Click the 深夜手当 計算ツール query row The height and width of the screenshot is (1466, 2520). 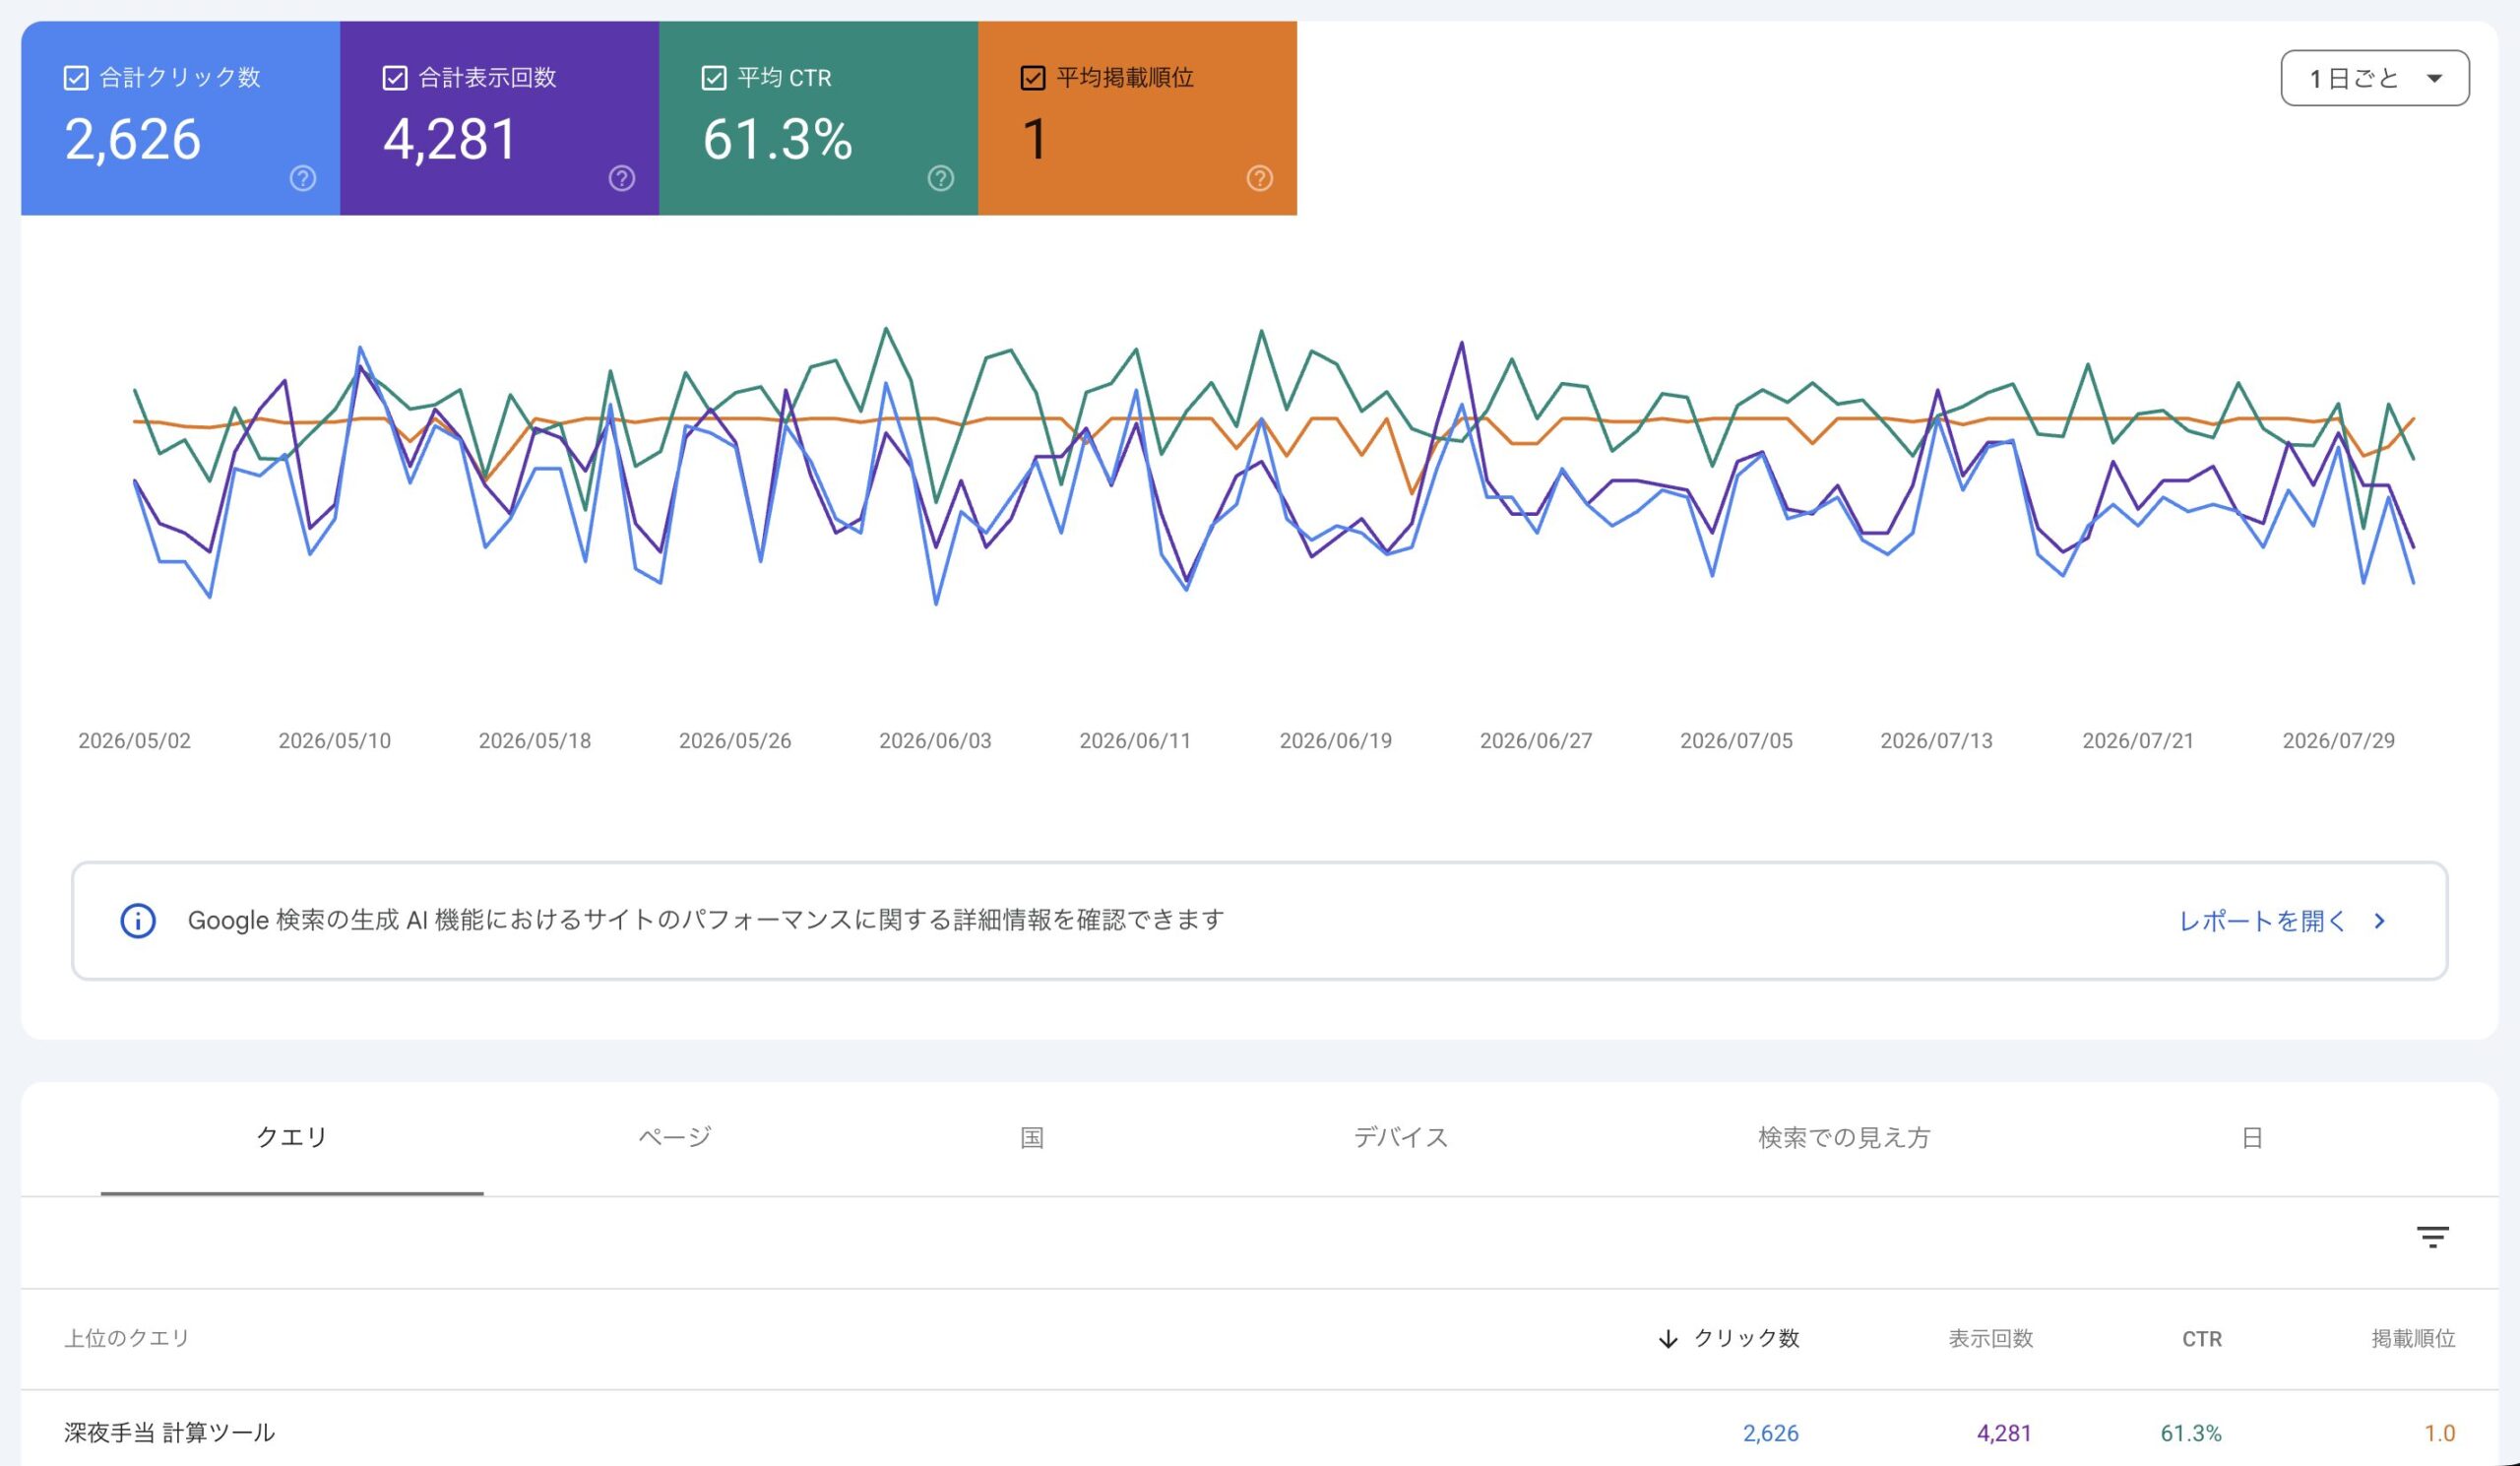pyautogui.click(x=1260, y=1432)
